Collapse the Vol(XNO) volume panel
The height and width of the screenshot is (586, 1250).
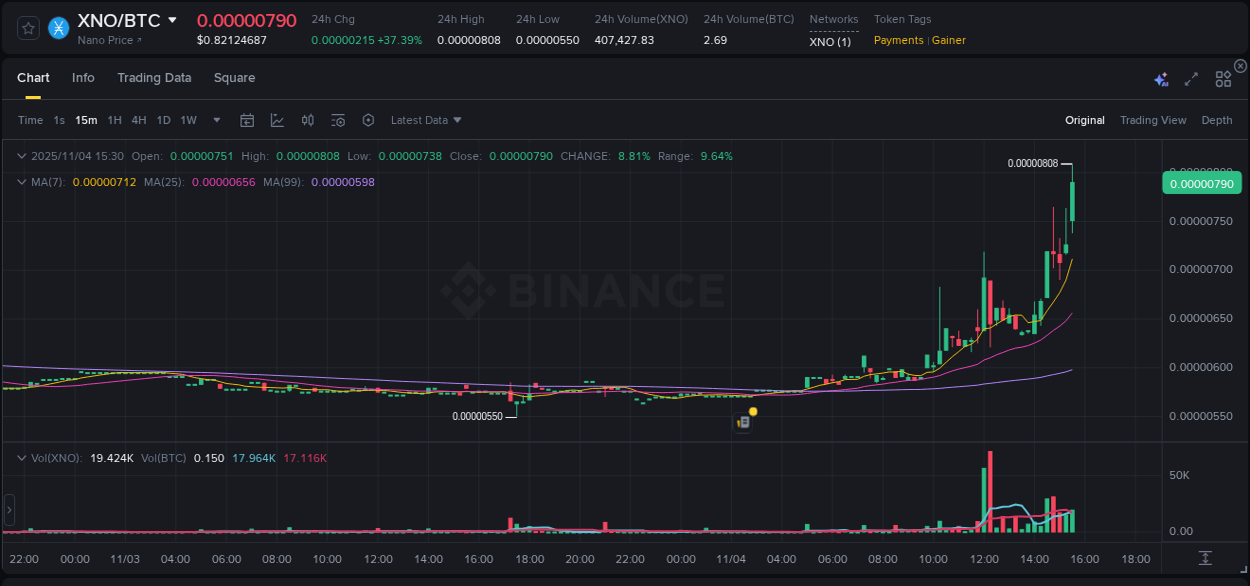[x=22, y=457]
